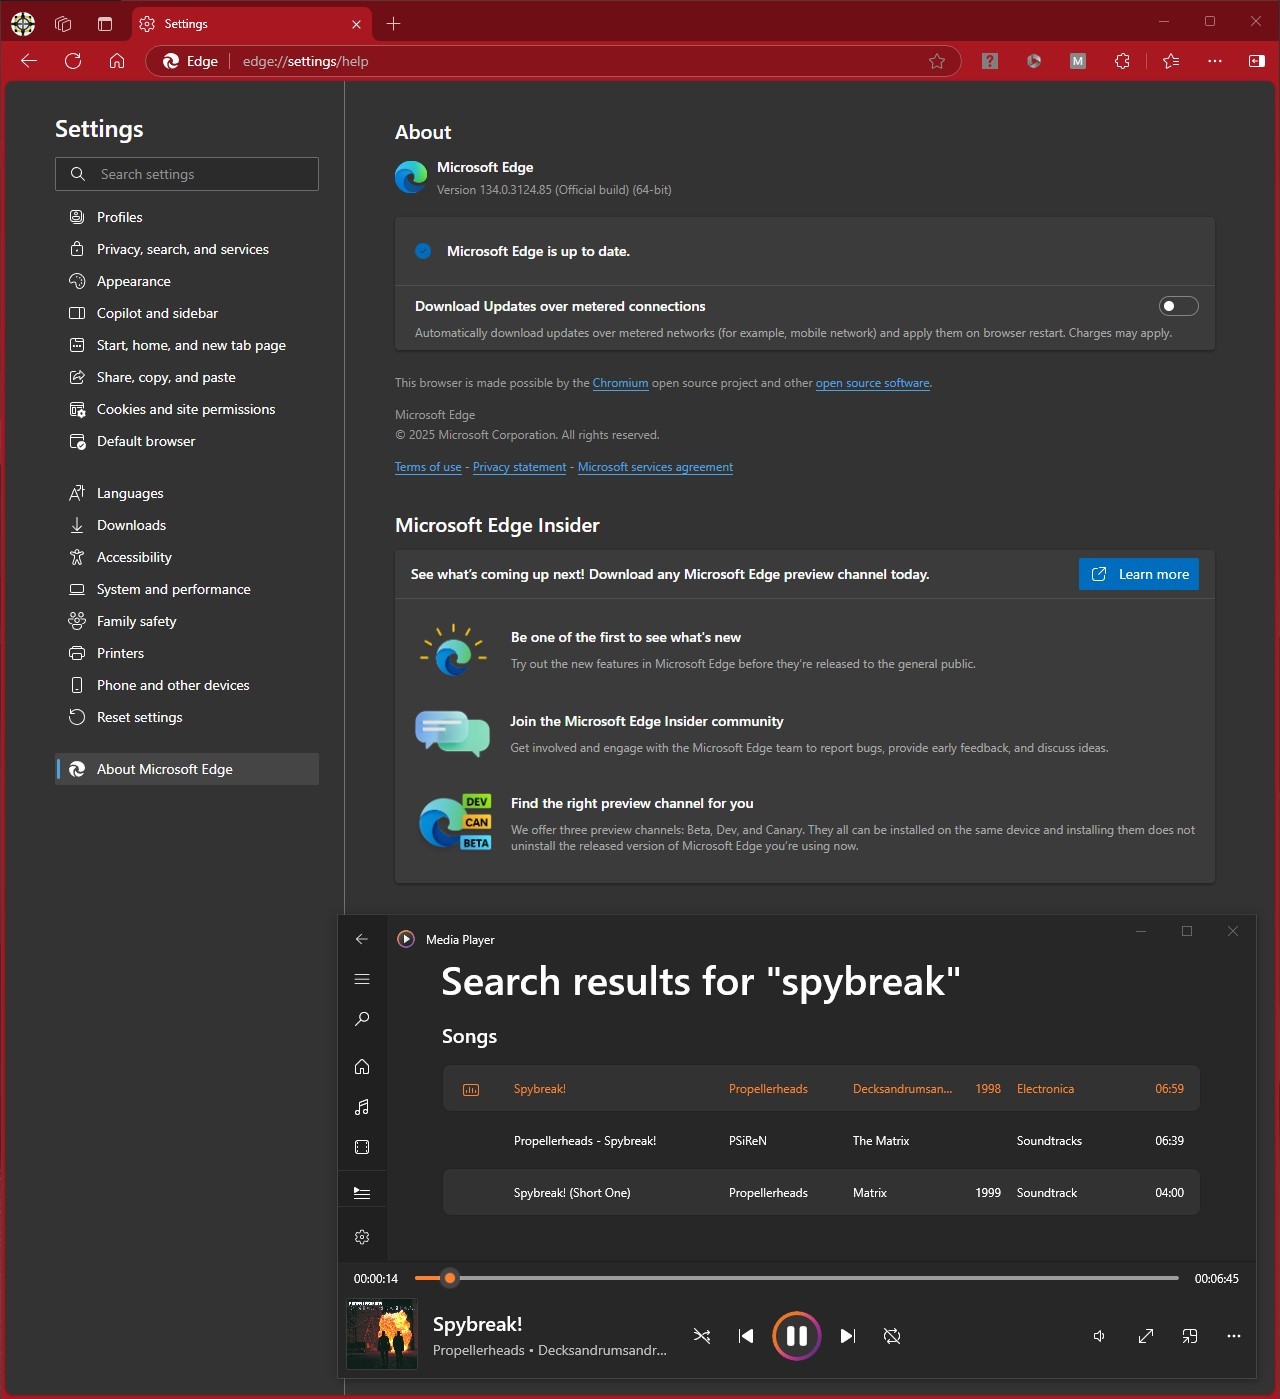
Task: Open Media Player play queue
Action: click(362, 1193)
